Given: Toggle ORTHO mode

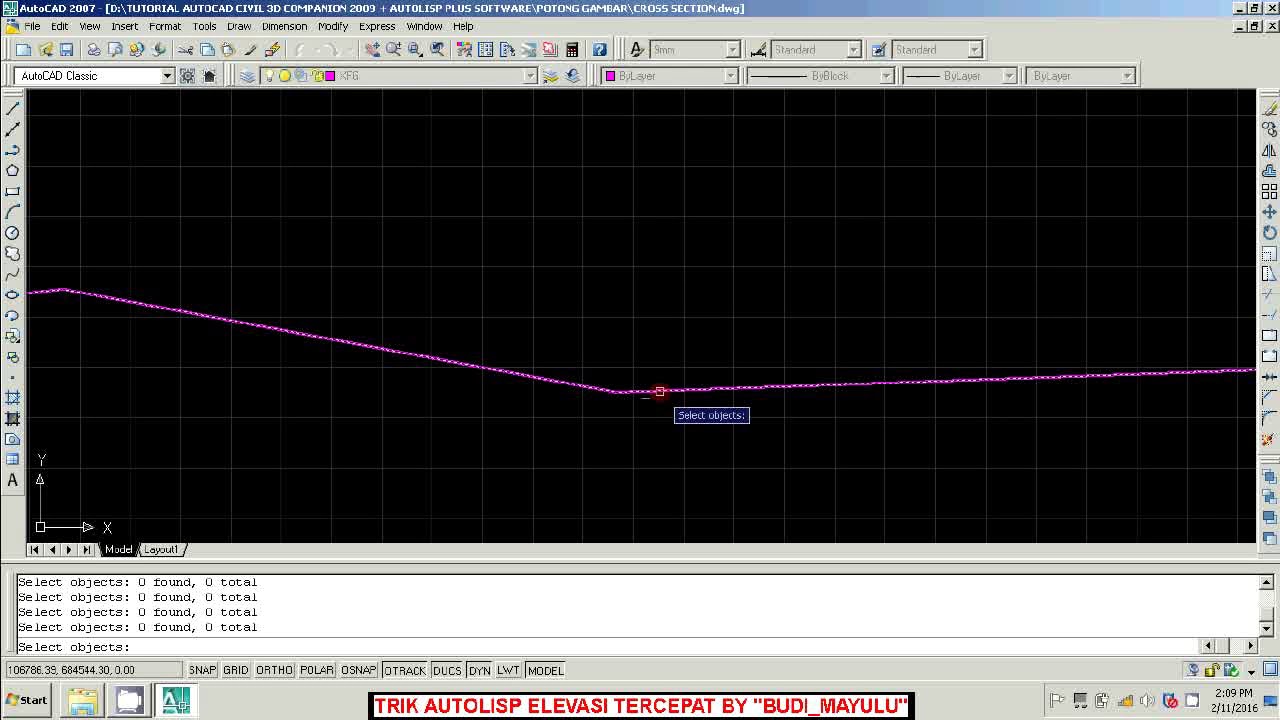Looking at the screenshot, I should [274, 670].
